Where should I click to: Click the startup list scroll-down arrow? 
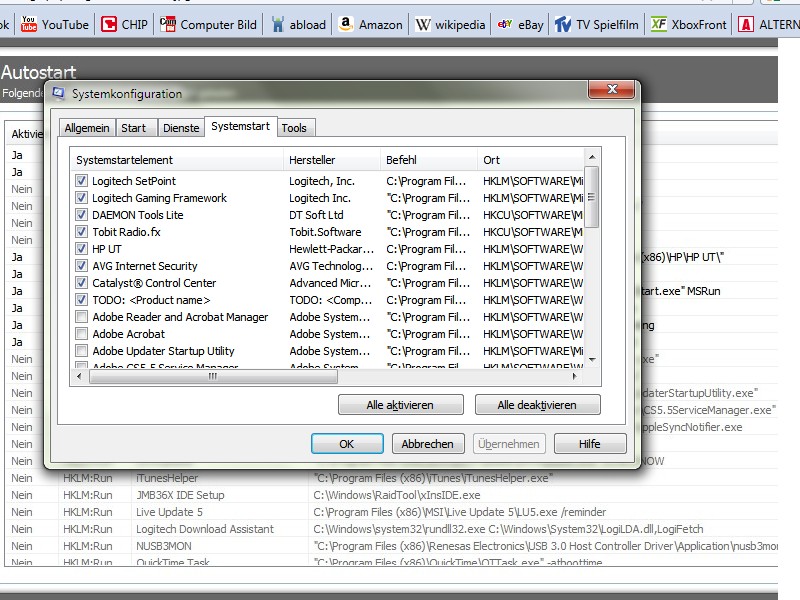click(x=592, y=360)
